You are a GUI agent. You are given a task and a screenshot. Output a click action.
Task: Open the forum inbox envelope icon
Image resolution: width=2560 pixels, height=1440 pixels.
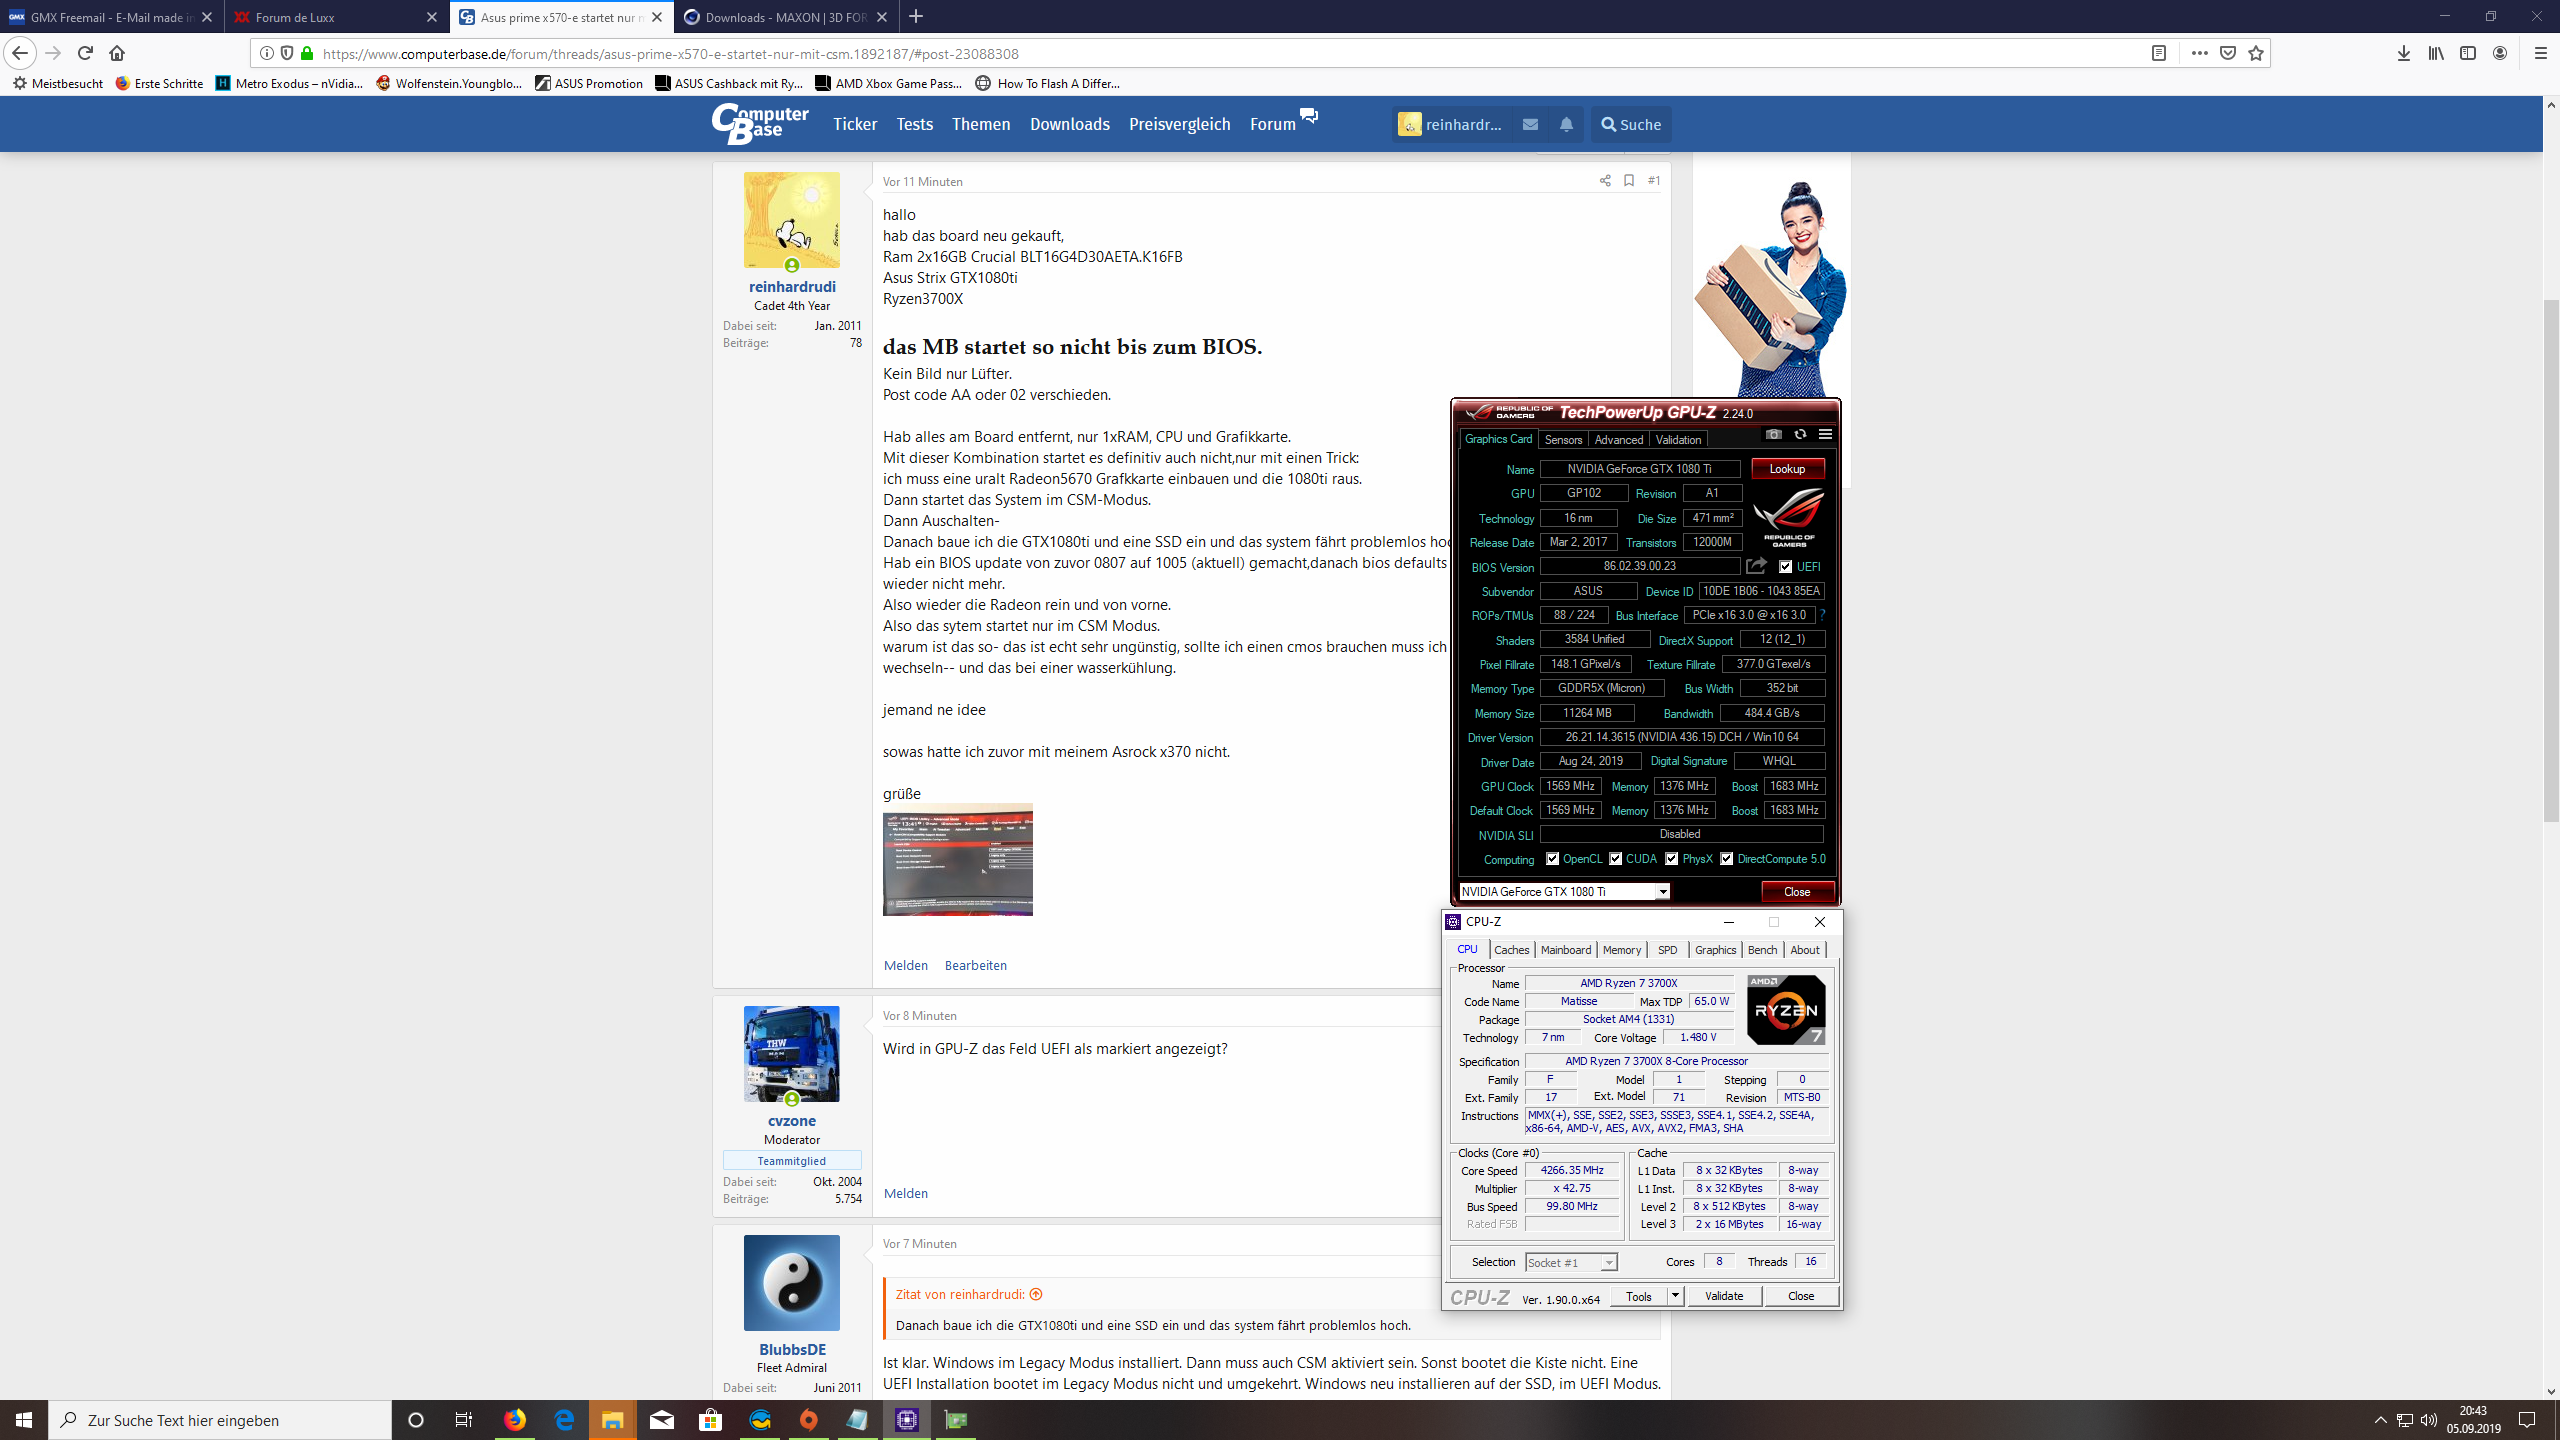tap(1530, 124)
